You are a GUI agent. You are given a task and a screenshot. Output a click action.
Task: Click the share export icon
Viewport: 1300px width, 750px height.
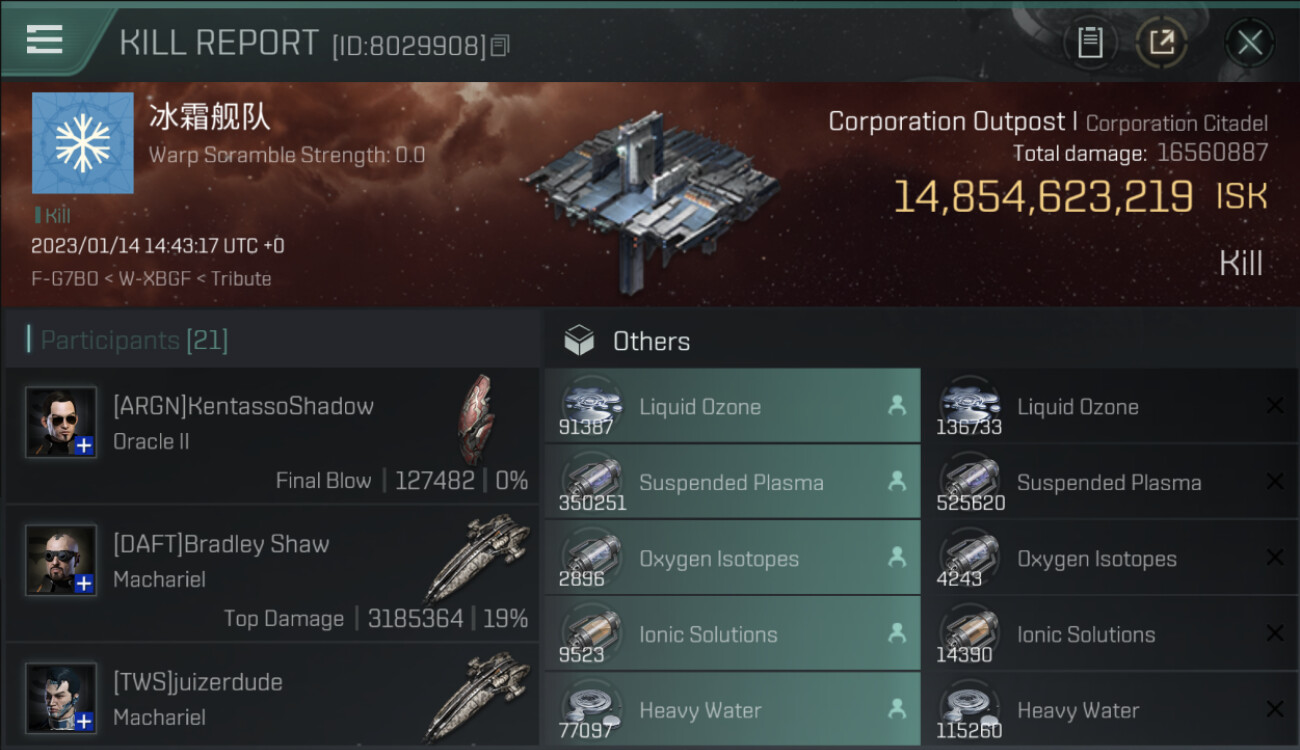coord(1161,42)
